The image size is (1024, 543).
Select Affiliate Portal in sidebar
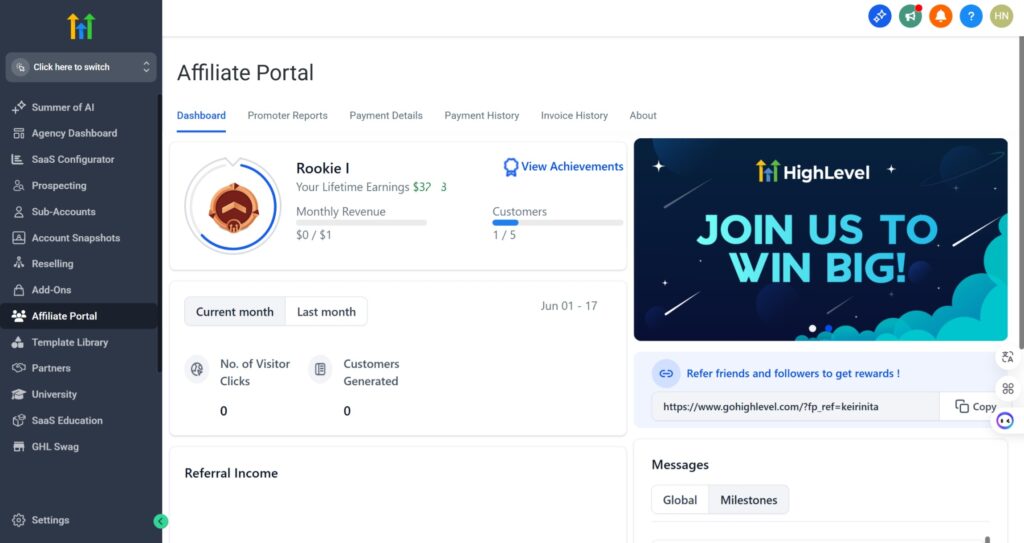78,316
